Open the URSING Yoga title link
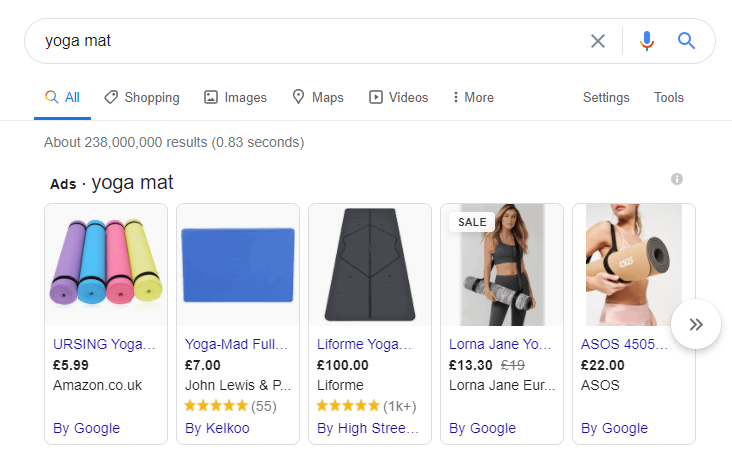The image size is (732, 457). pos(104,344)
